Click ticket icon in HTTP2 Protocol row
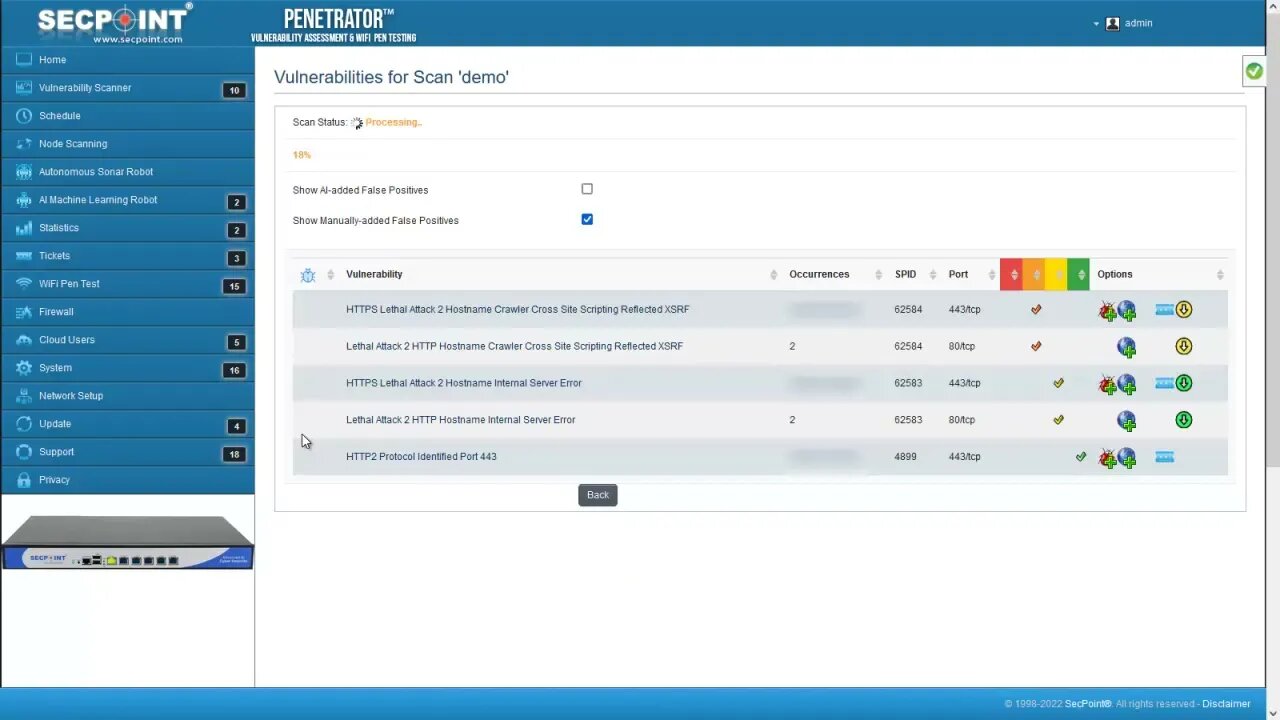 [x=1164, y=457]
